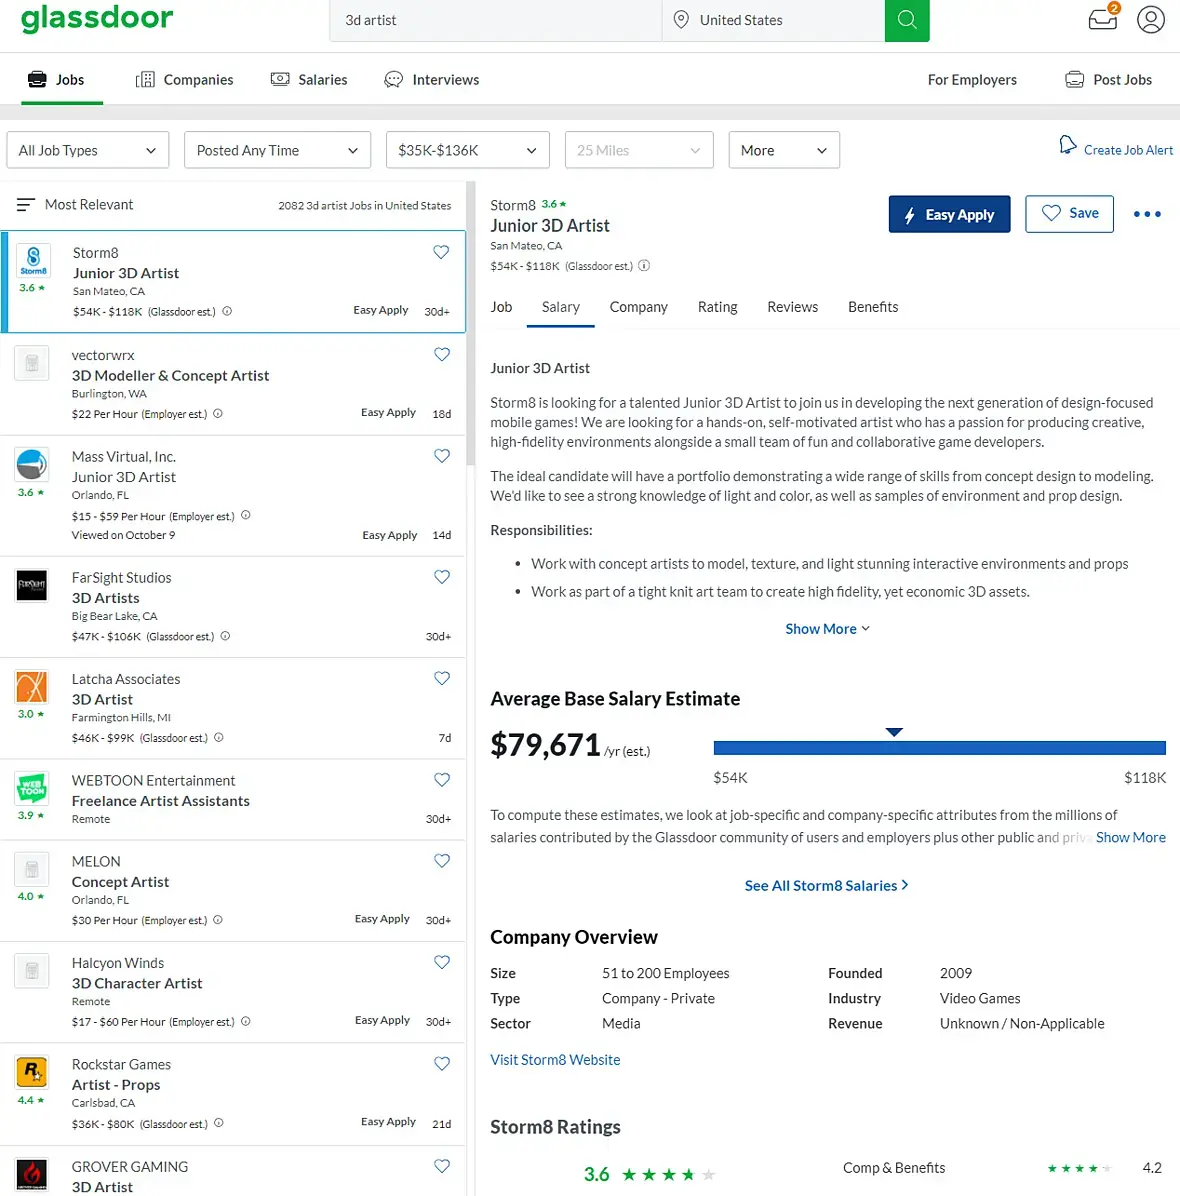This screenshot has height=1196, width=1180.
Task: Open the Jobs navigation tab
Action: point(56,80)
